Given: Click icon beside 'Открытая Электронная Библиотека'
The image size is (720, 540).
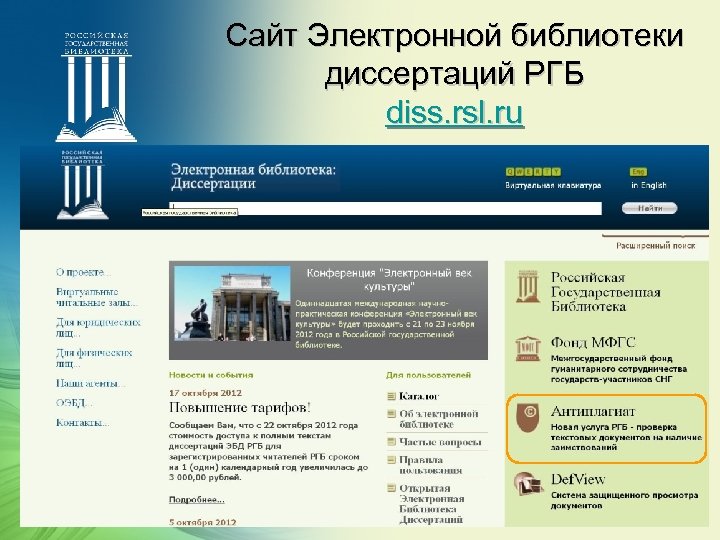Looking at the screenshot, I should click(391, 488).
